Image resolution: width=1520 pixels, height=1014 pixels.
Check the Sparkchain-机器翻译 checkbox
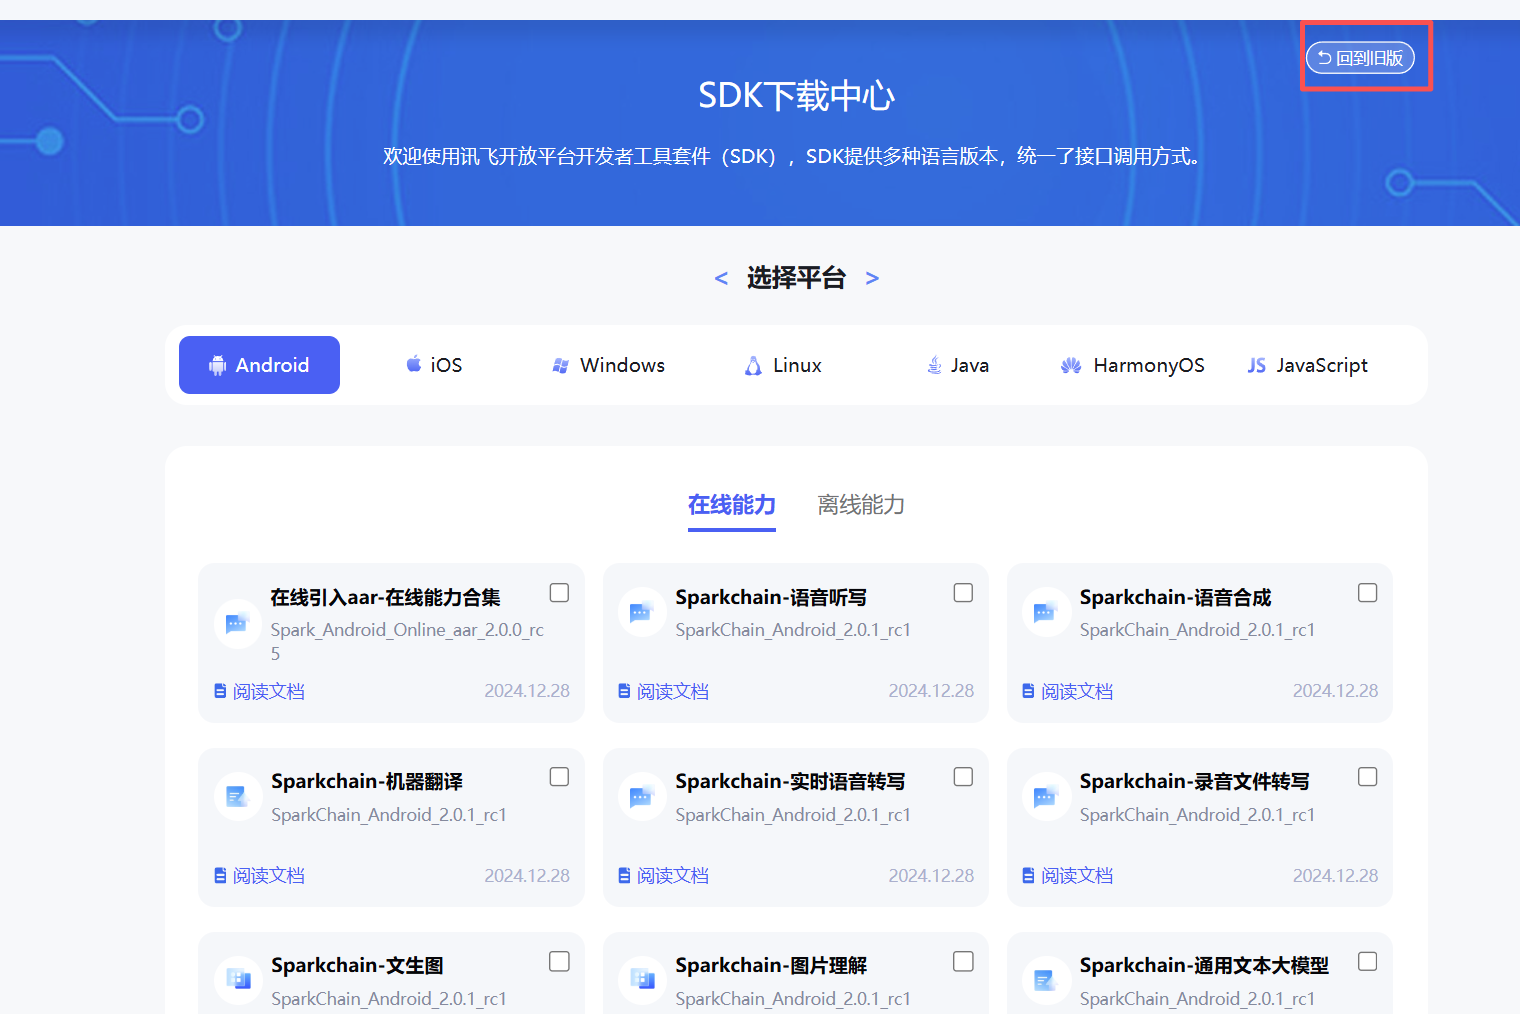[x=559, y=777]
